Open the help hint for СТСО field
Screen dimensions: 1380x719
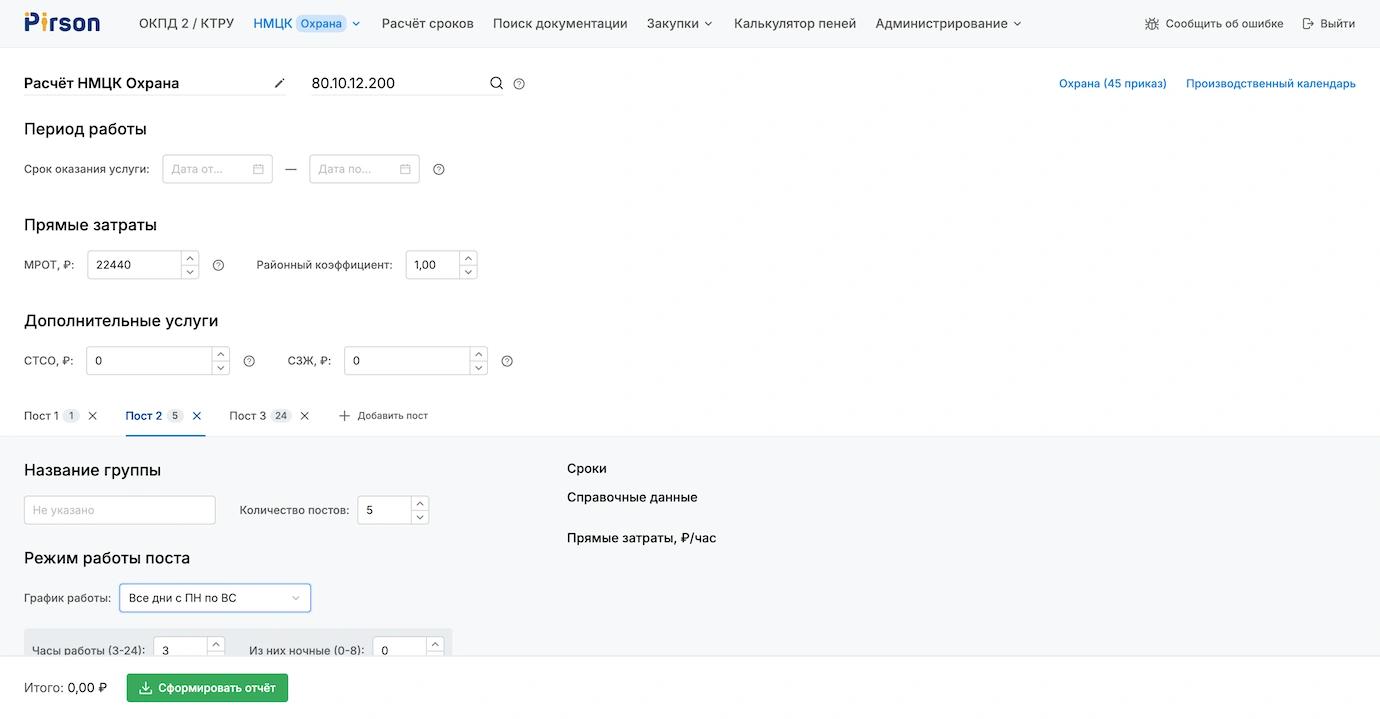[249, 362]
